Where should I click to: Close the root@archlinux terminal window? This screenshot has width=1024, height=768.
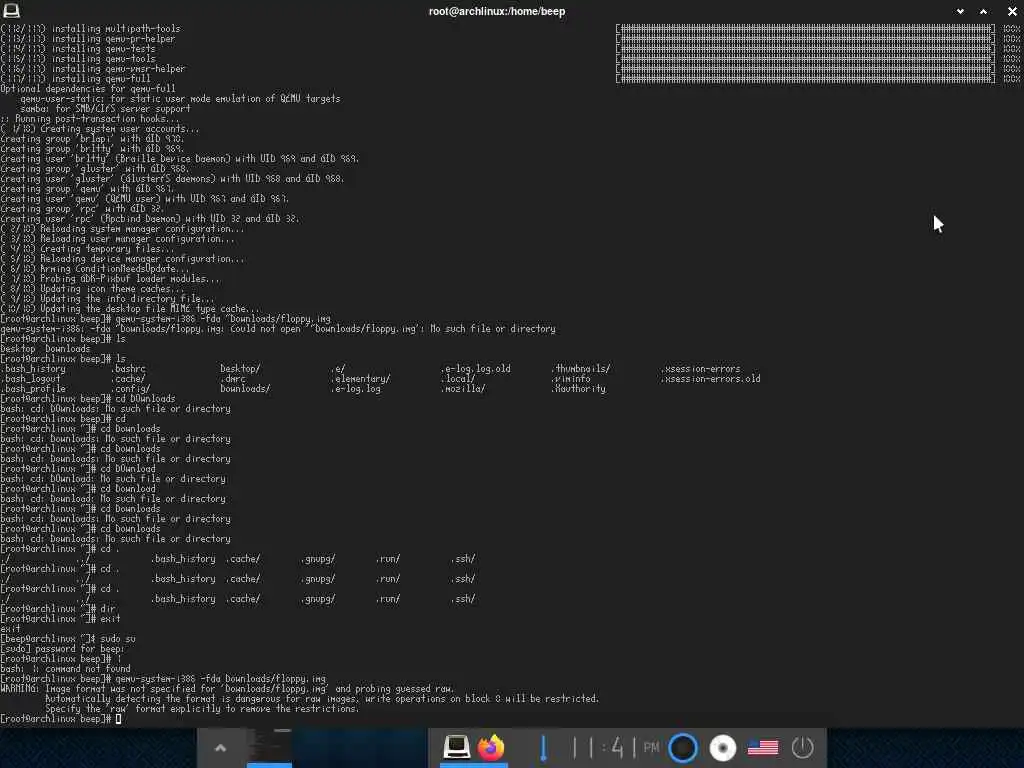1012,11
